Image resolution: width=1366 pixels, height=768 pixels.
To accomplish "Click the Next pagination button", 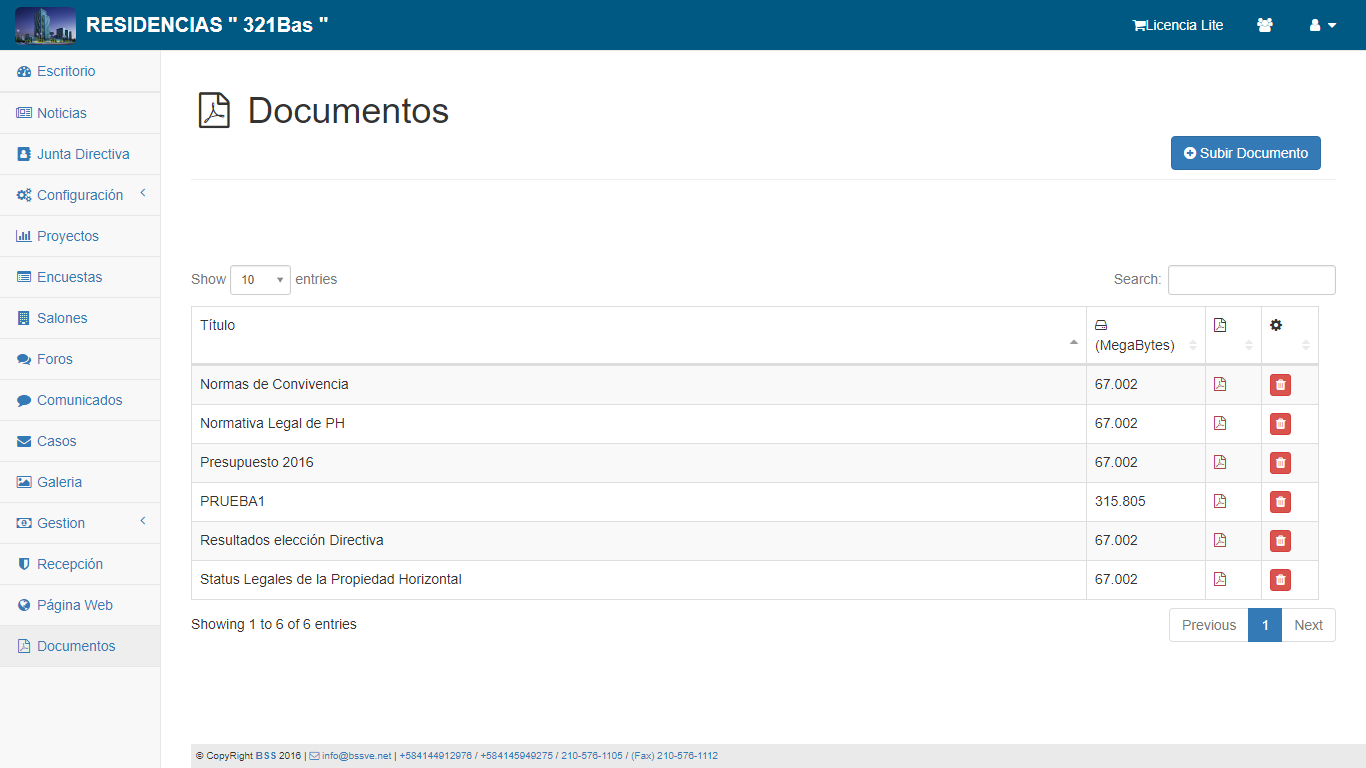I will point(1308,625).
